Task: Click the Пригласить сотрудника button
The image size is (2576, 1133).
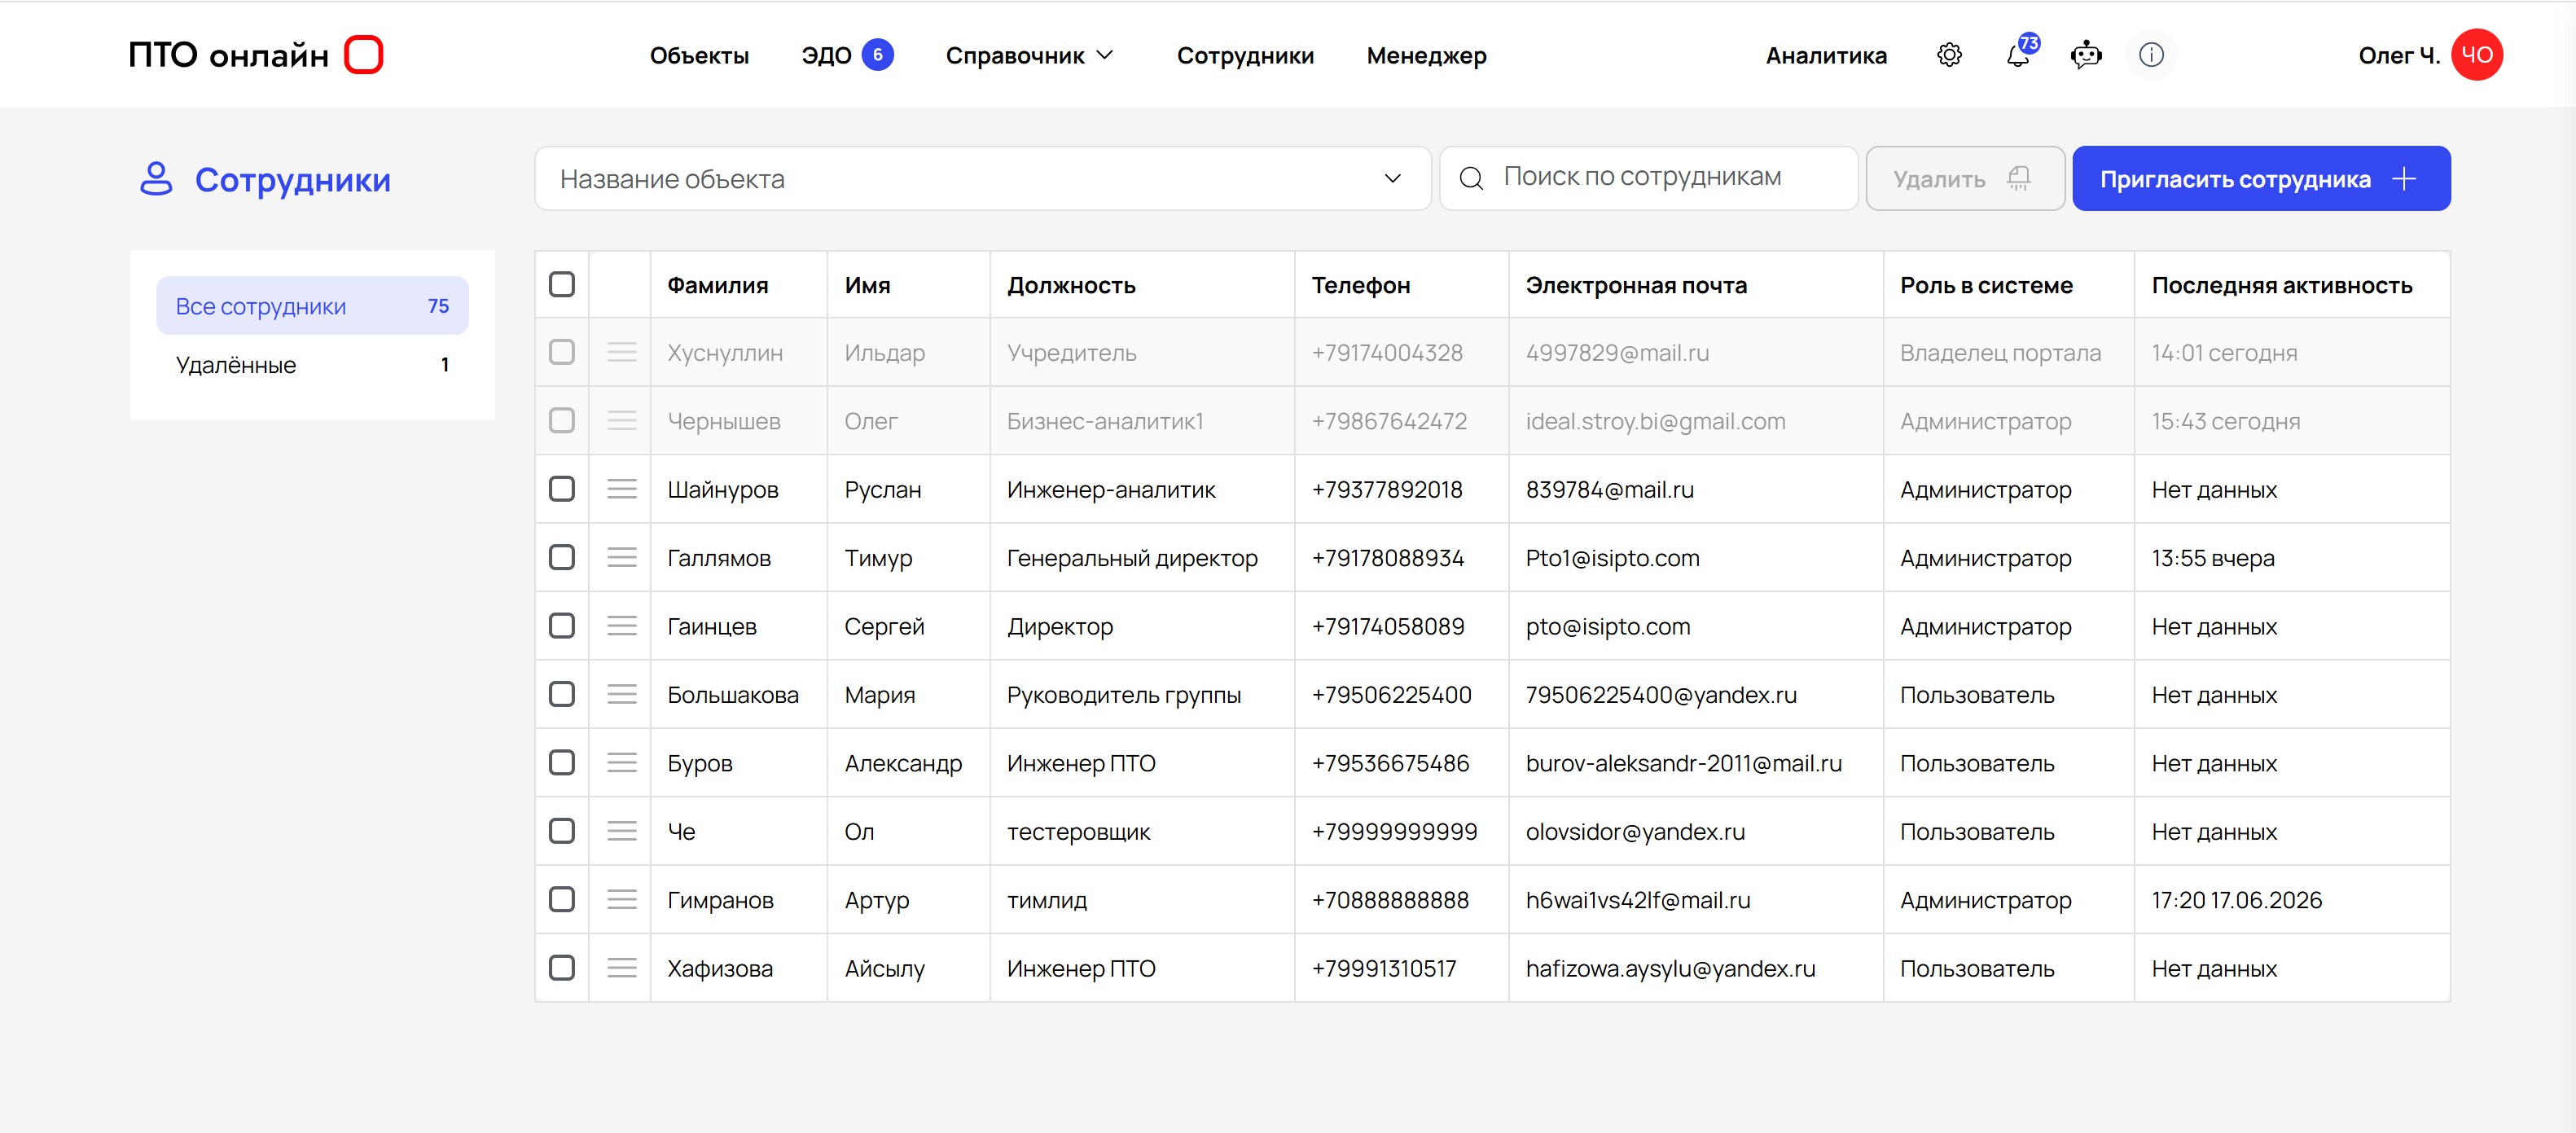Action: (2261, 179)
